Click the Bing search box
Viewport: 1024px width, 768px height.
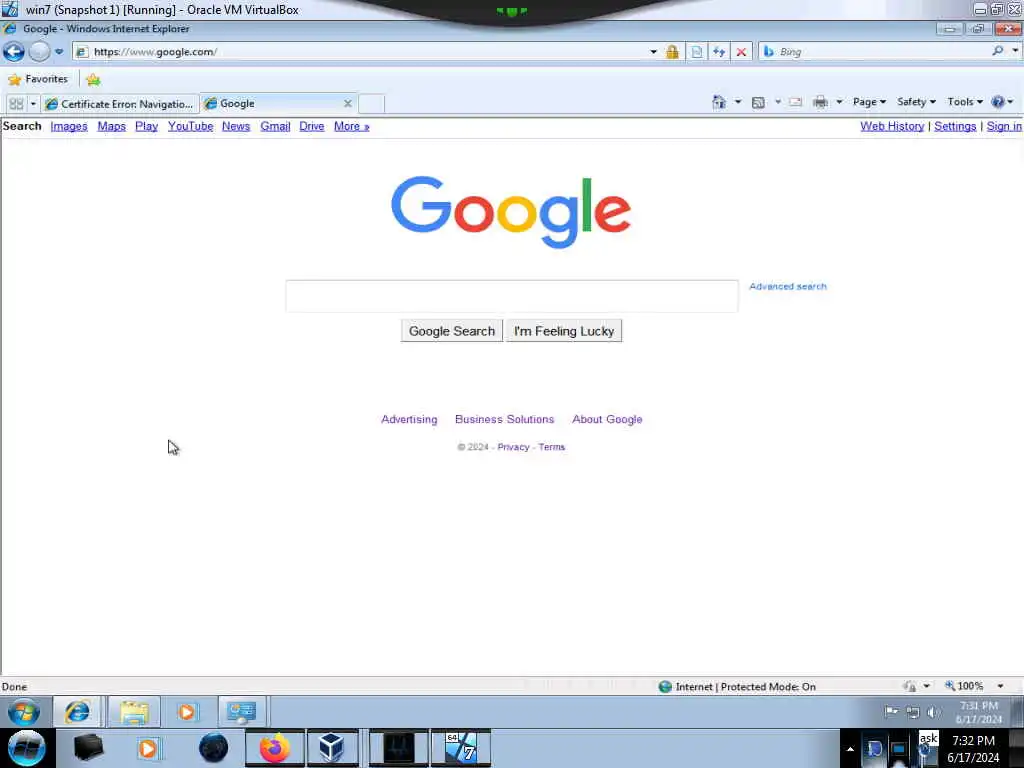tap(882, 52)
